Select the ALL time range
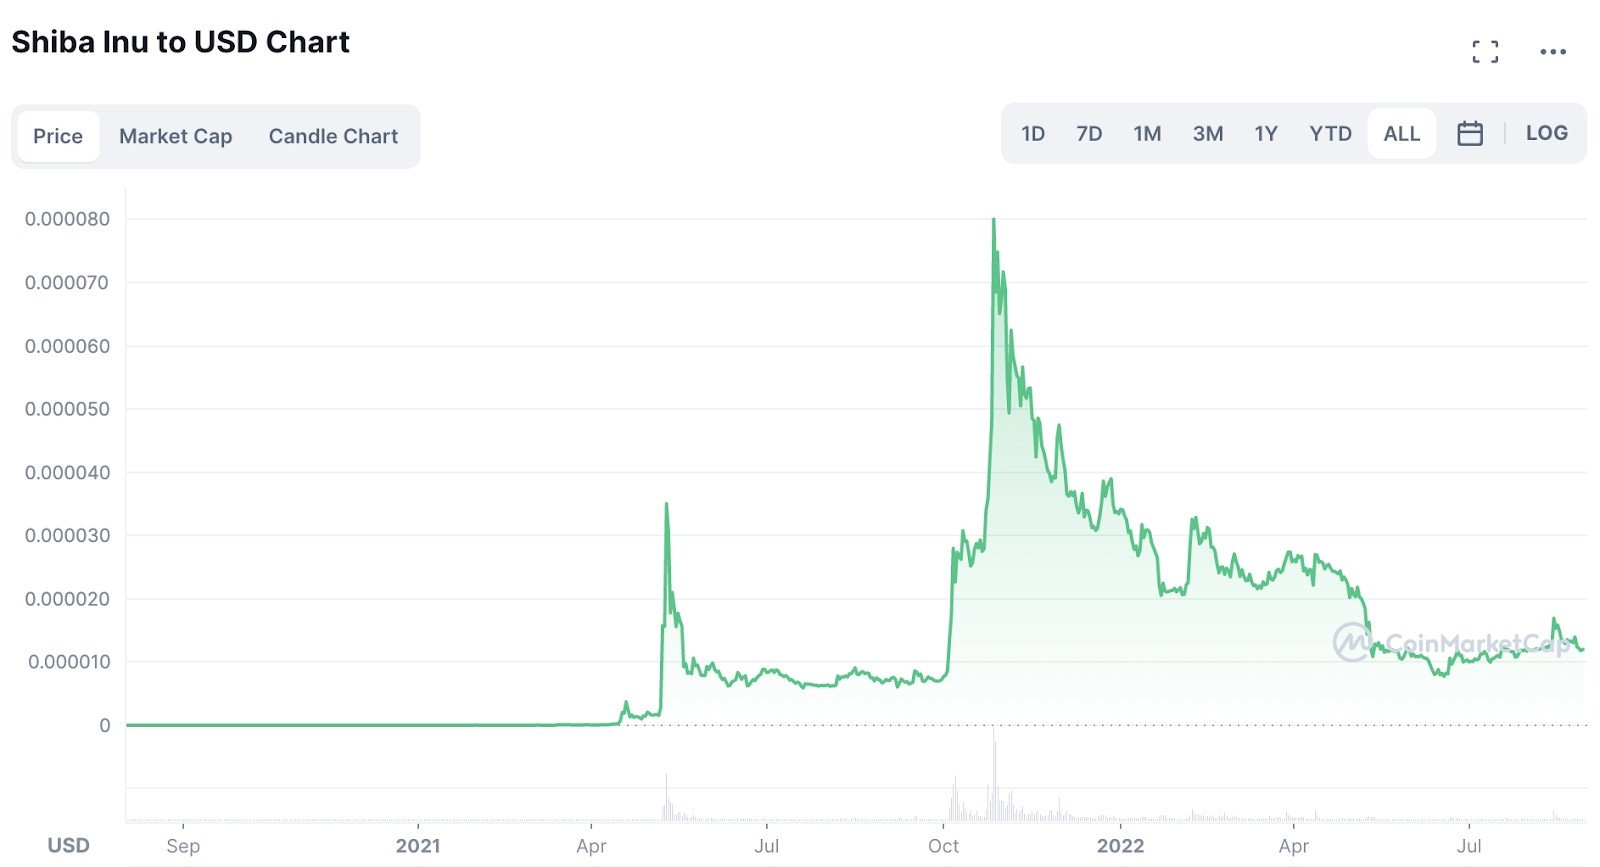1600x867 pixels. tap(1401, 133)
